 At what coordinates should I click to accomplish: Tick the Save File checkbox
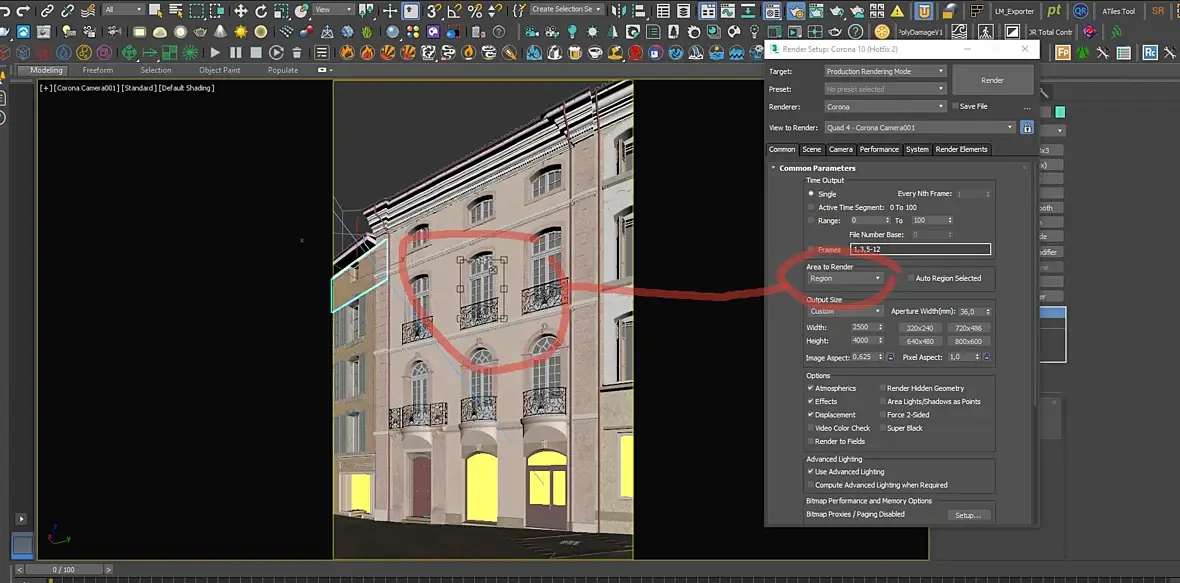coord(956,106)
